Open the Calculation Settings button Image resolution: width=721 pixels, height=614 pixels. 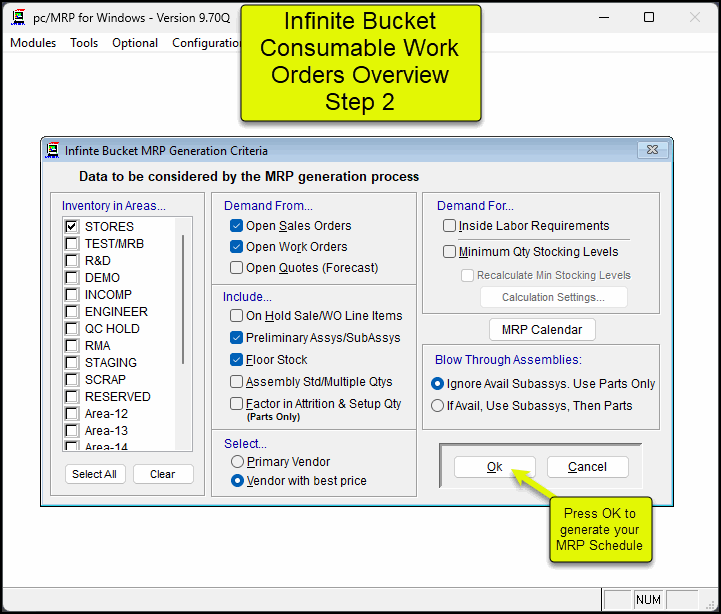click(554, 297)
